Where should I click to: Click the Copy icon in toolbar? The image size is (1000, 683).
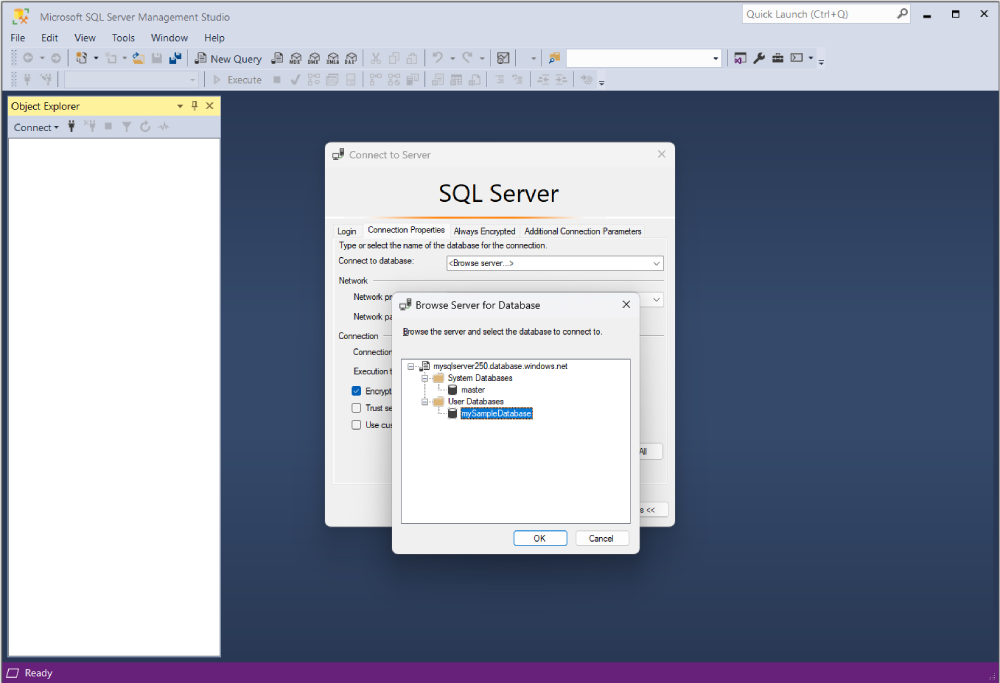[x=394, y=59]
